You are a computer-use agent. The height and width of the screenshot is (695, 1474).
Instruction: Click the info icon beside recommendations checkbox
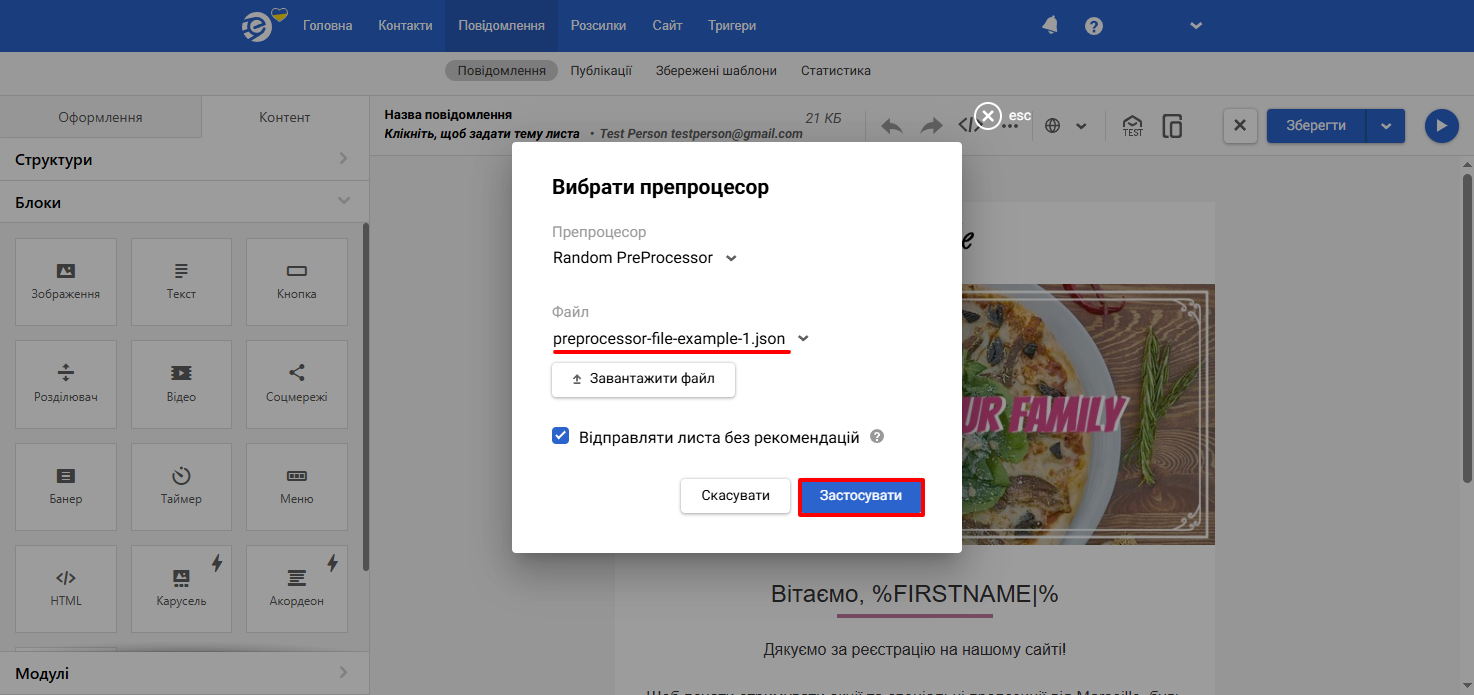click(x=877, y=437)
